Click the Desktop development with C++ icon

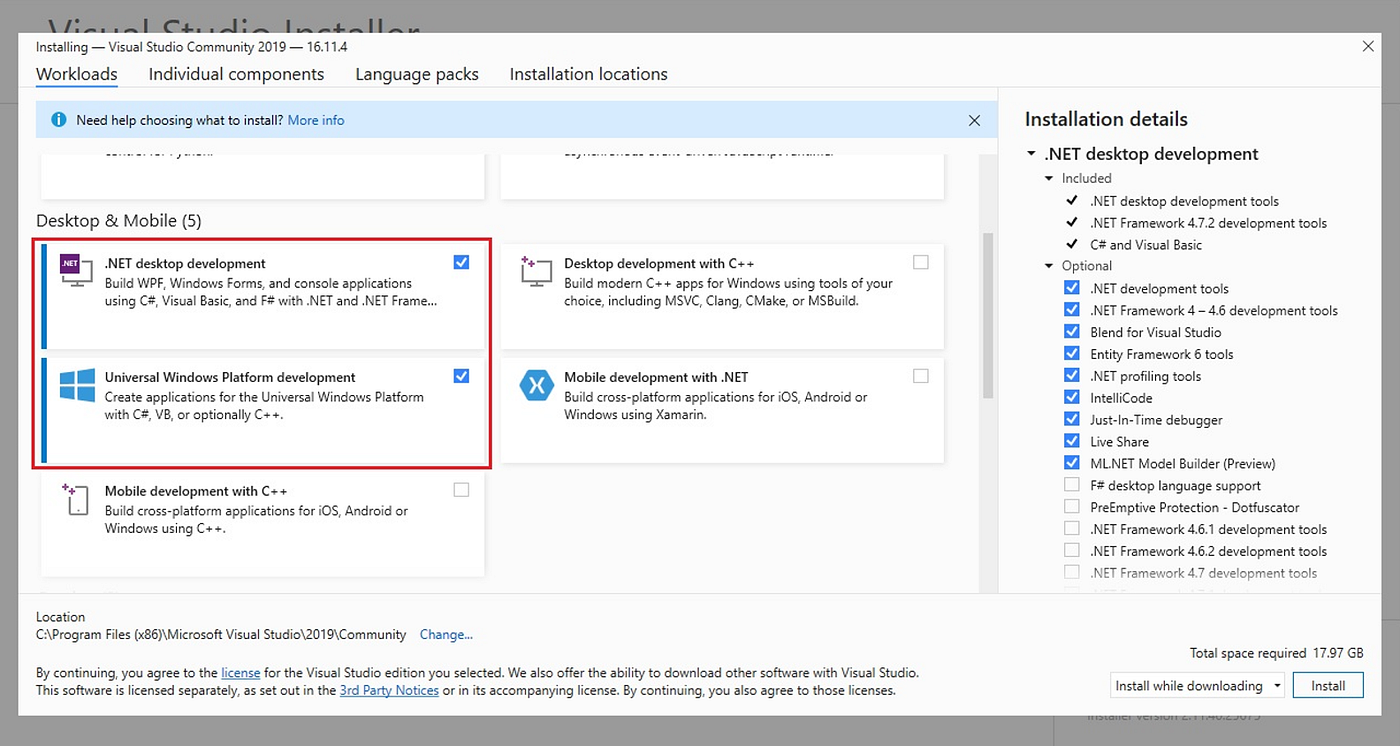pyautogui.click(x=536, y=271)
